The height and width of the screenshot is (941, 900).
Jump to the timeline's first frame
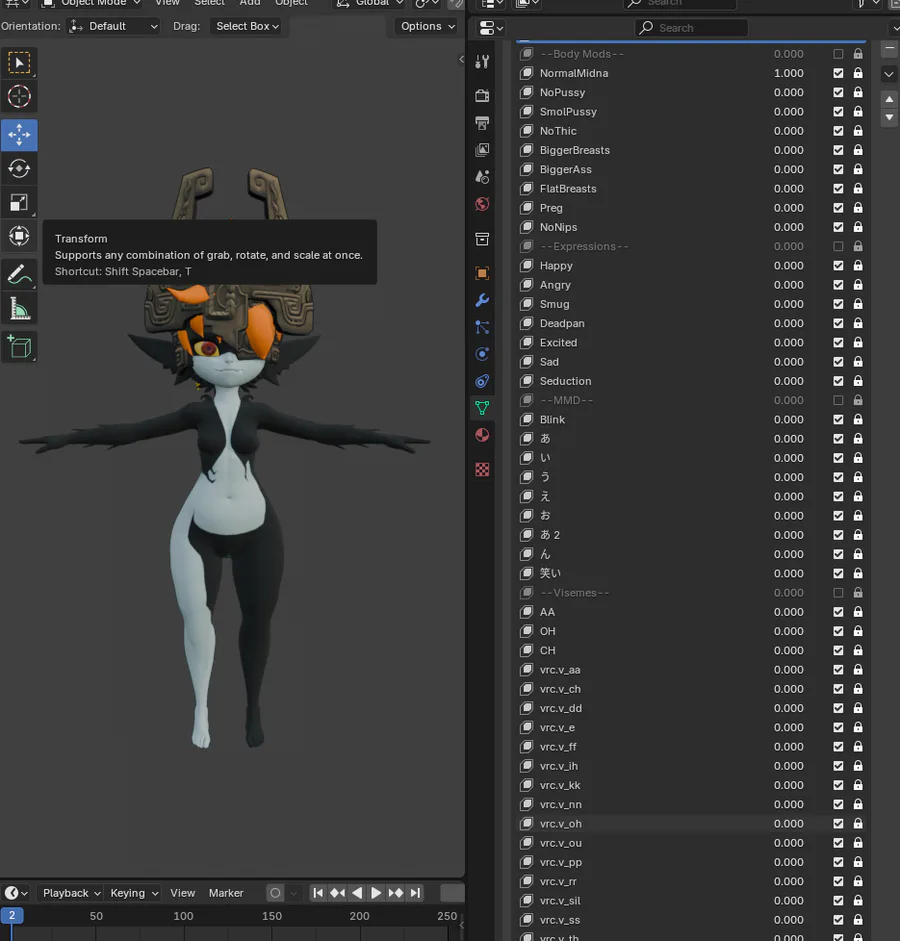tap(318, 893)
